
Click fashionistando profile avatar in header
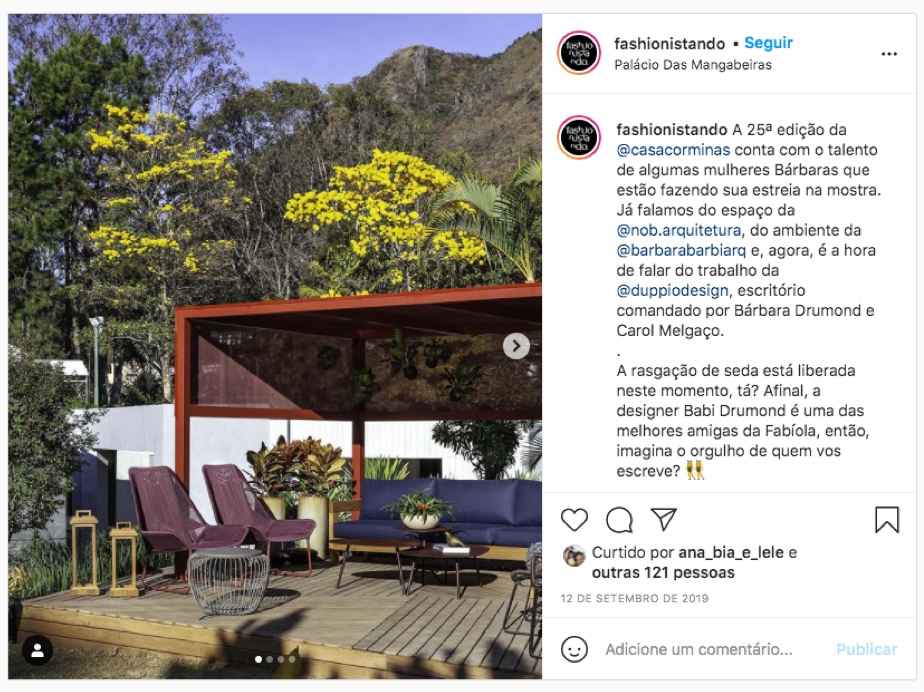pyautogui.click(x=579, y=53)
